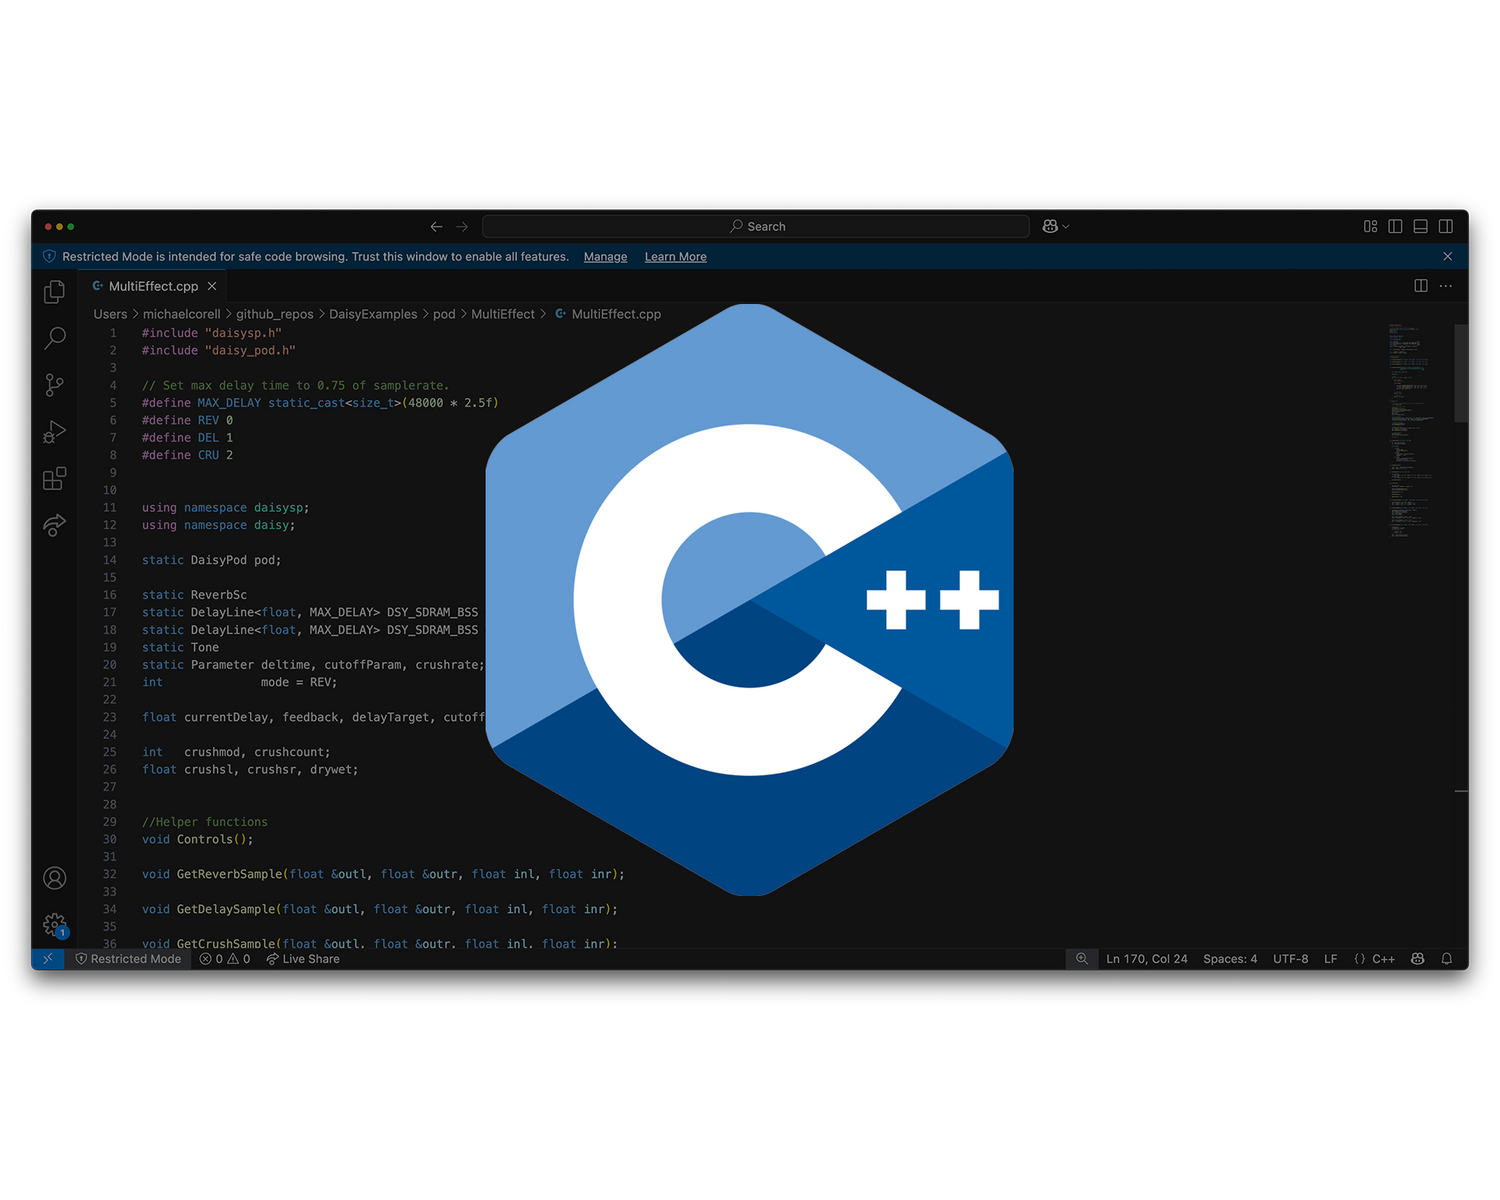1500x1200 pixels.
Task: Click the zoom magnifier status icon
Action: pos(1082,959)
